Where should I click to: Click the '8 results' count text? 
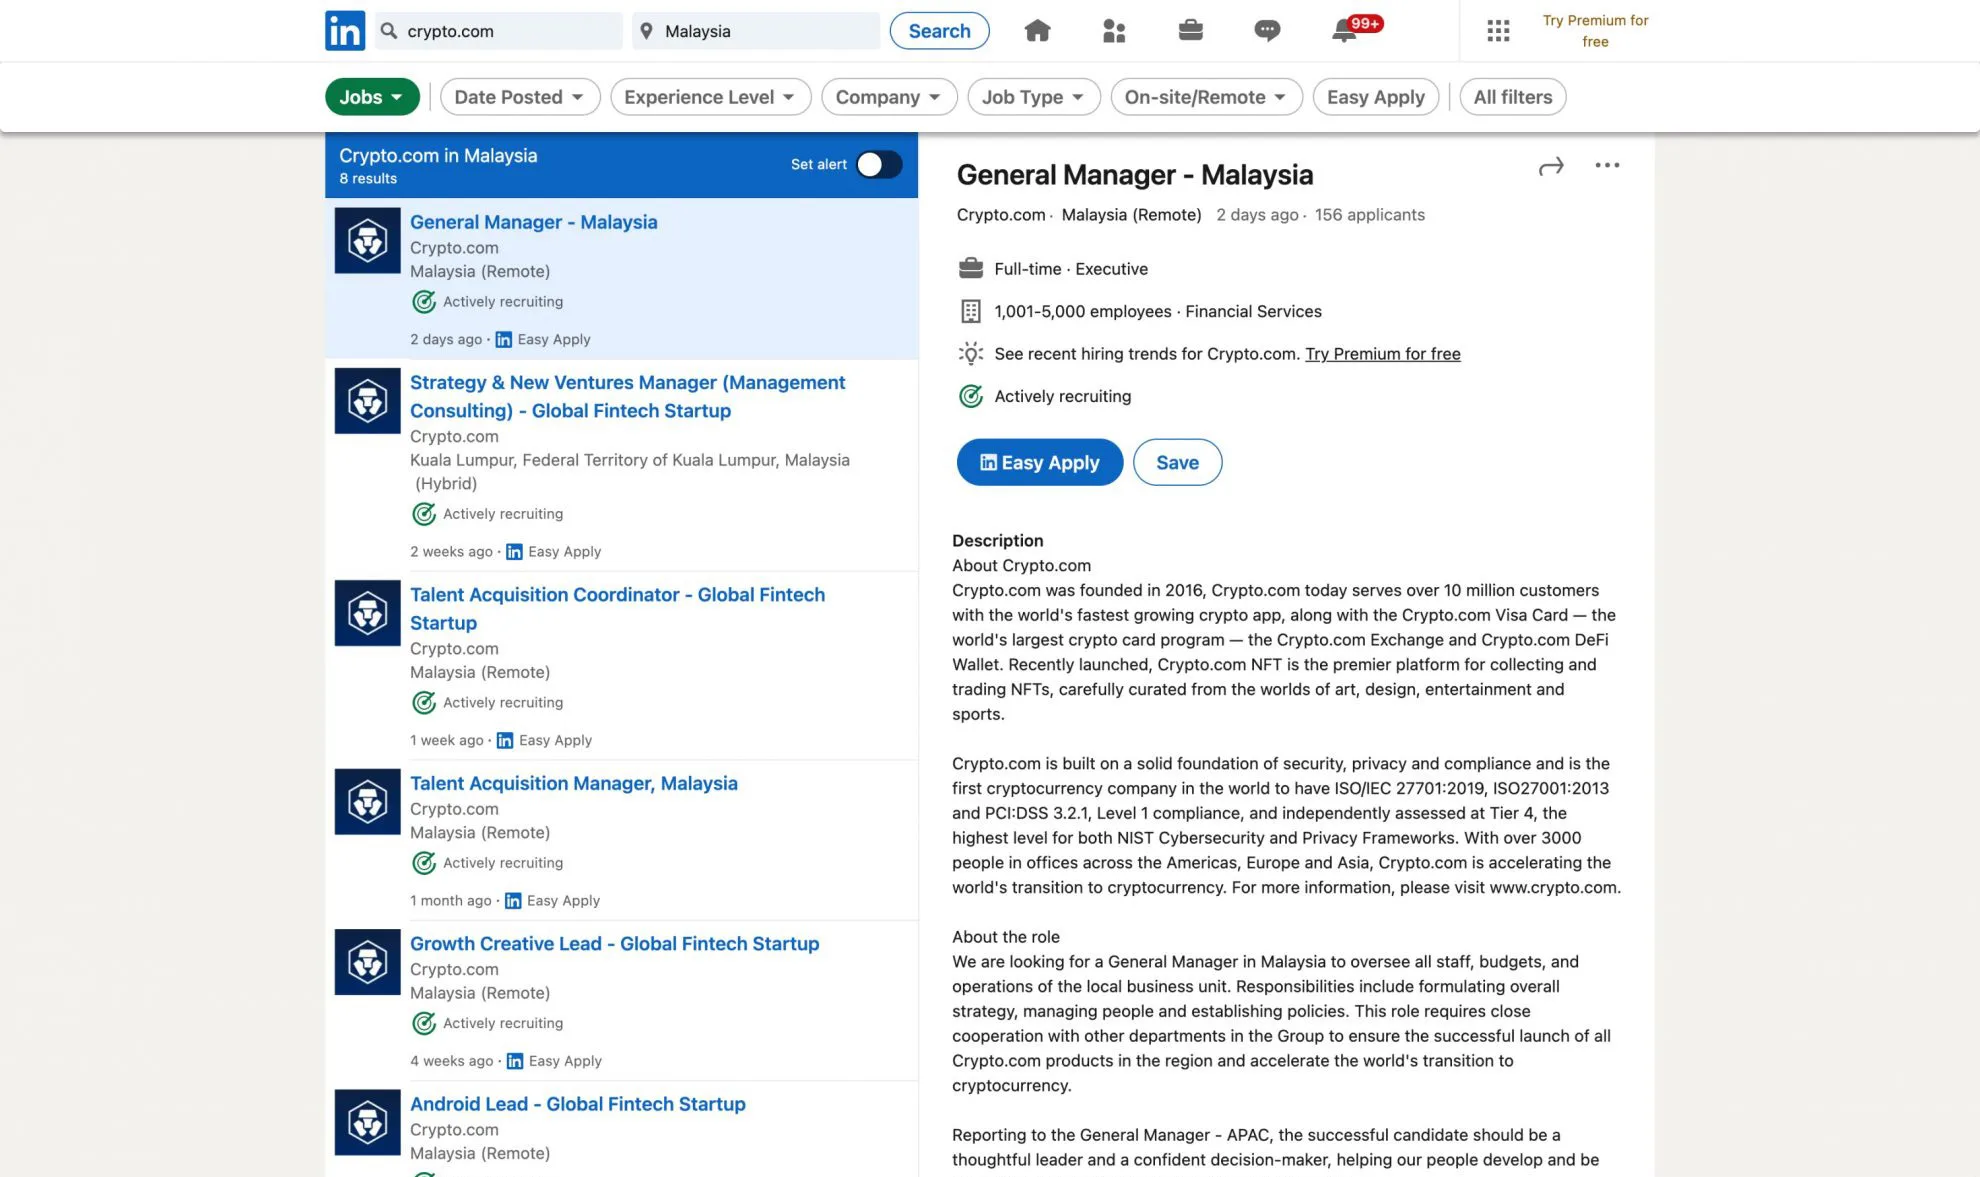coord(368,179)
